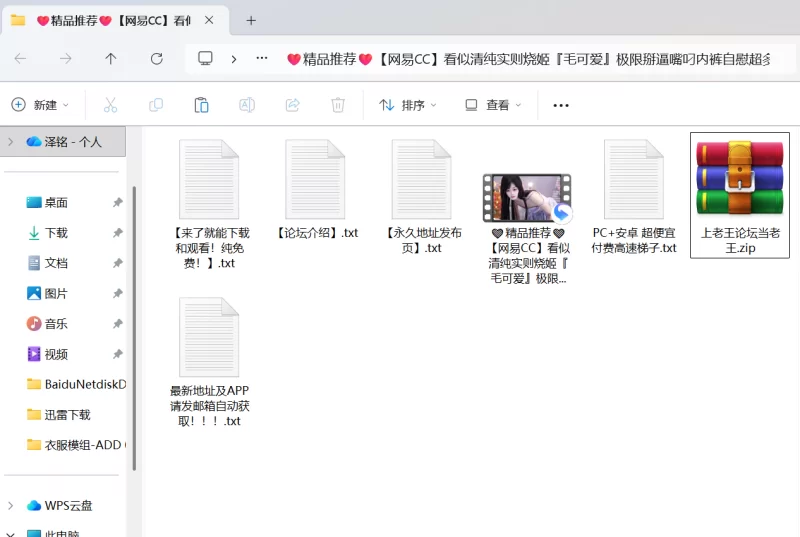Click the Copy icon in toolbar
Screen dimensions: 800x537
[x=156, y=105]
